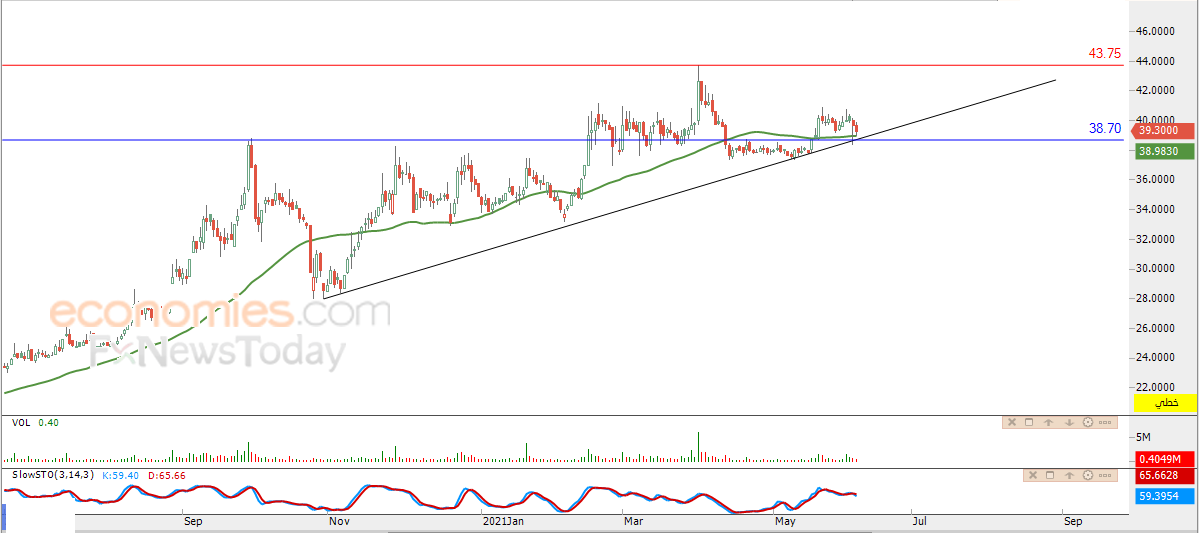The image size is (1199, 533).
Task: Maximize the SlowSTO indicator panel
Action: click(1050, 475)
